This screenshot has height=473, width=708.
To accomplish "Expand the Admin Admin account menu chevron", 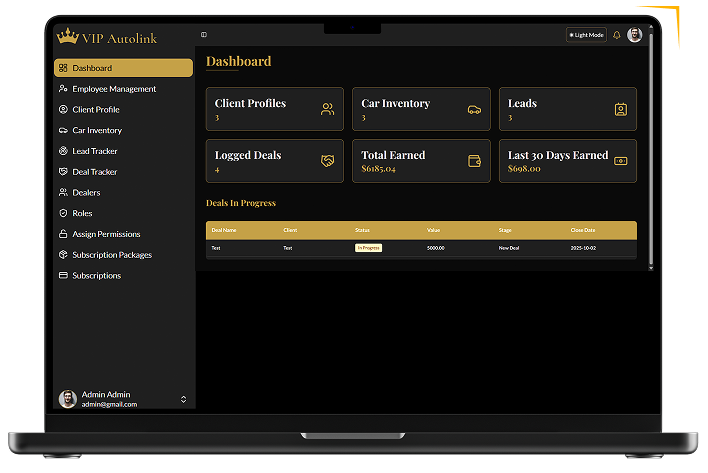I will coord(183,399).
